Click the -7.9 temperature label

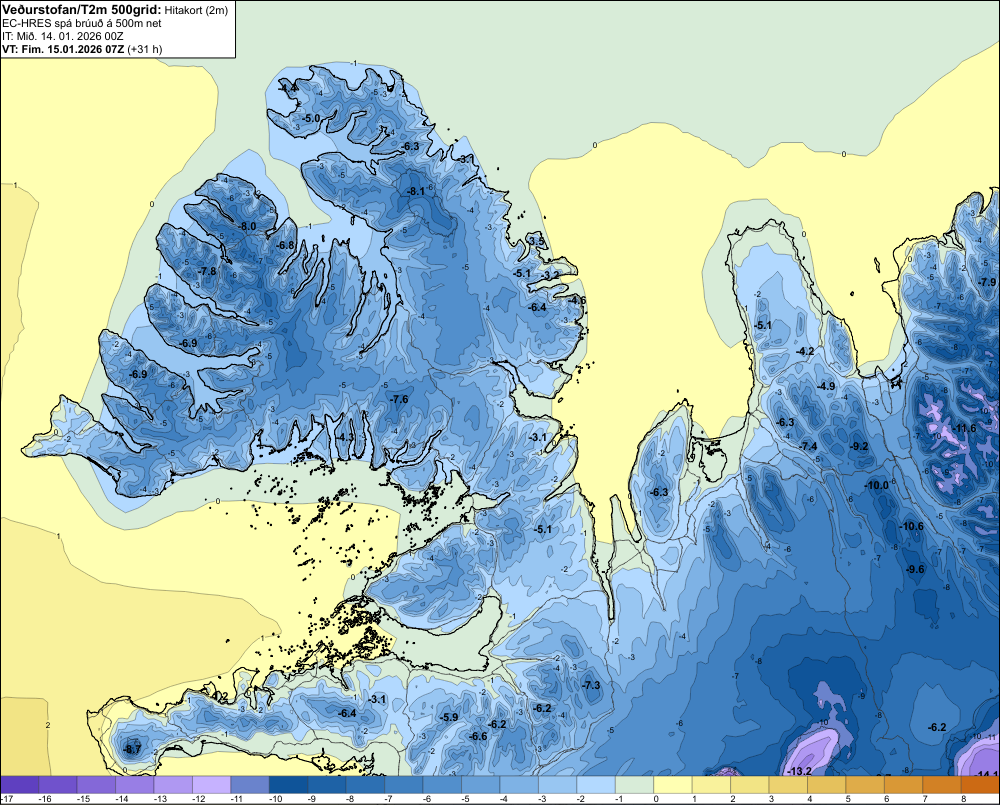(x=987, y=282)
